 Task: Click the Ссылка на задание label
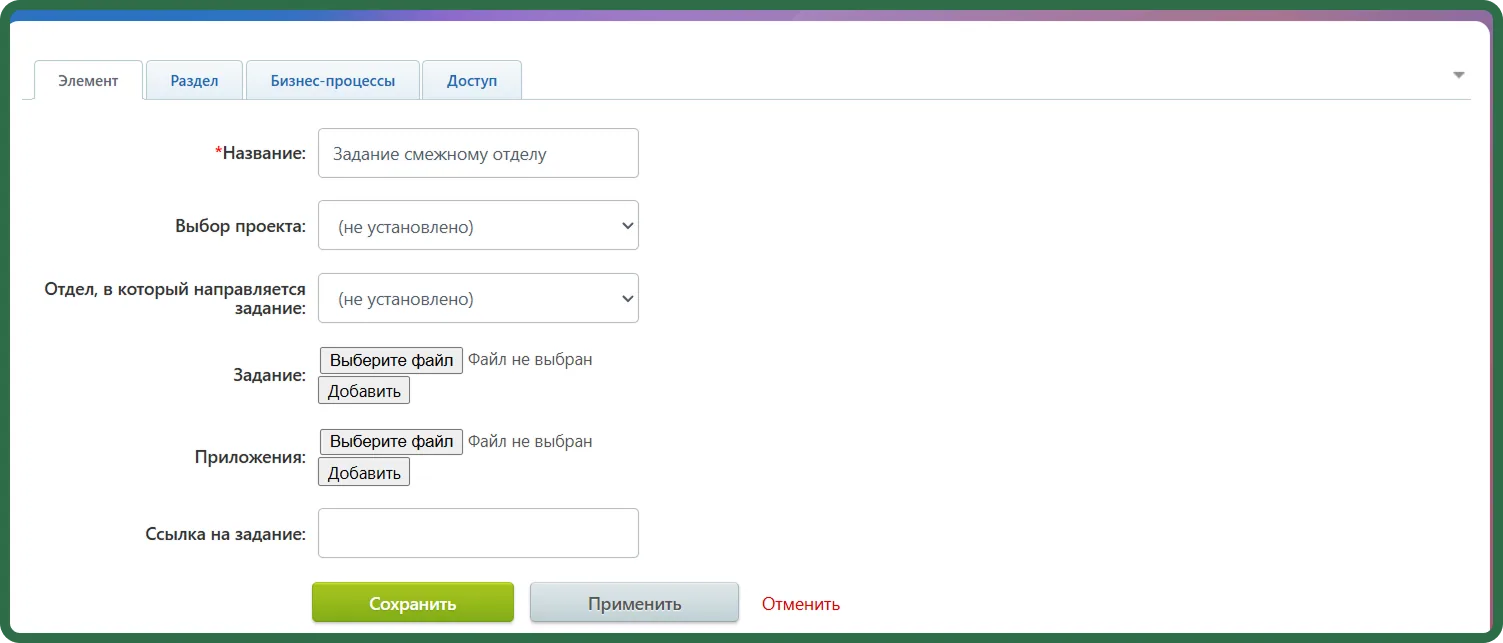[225, 534]
